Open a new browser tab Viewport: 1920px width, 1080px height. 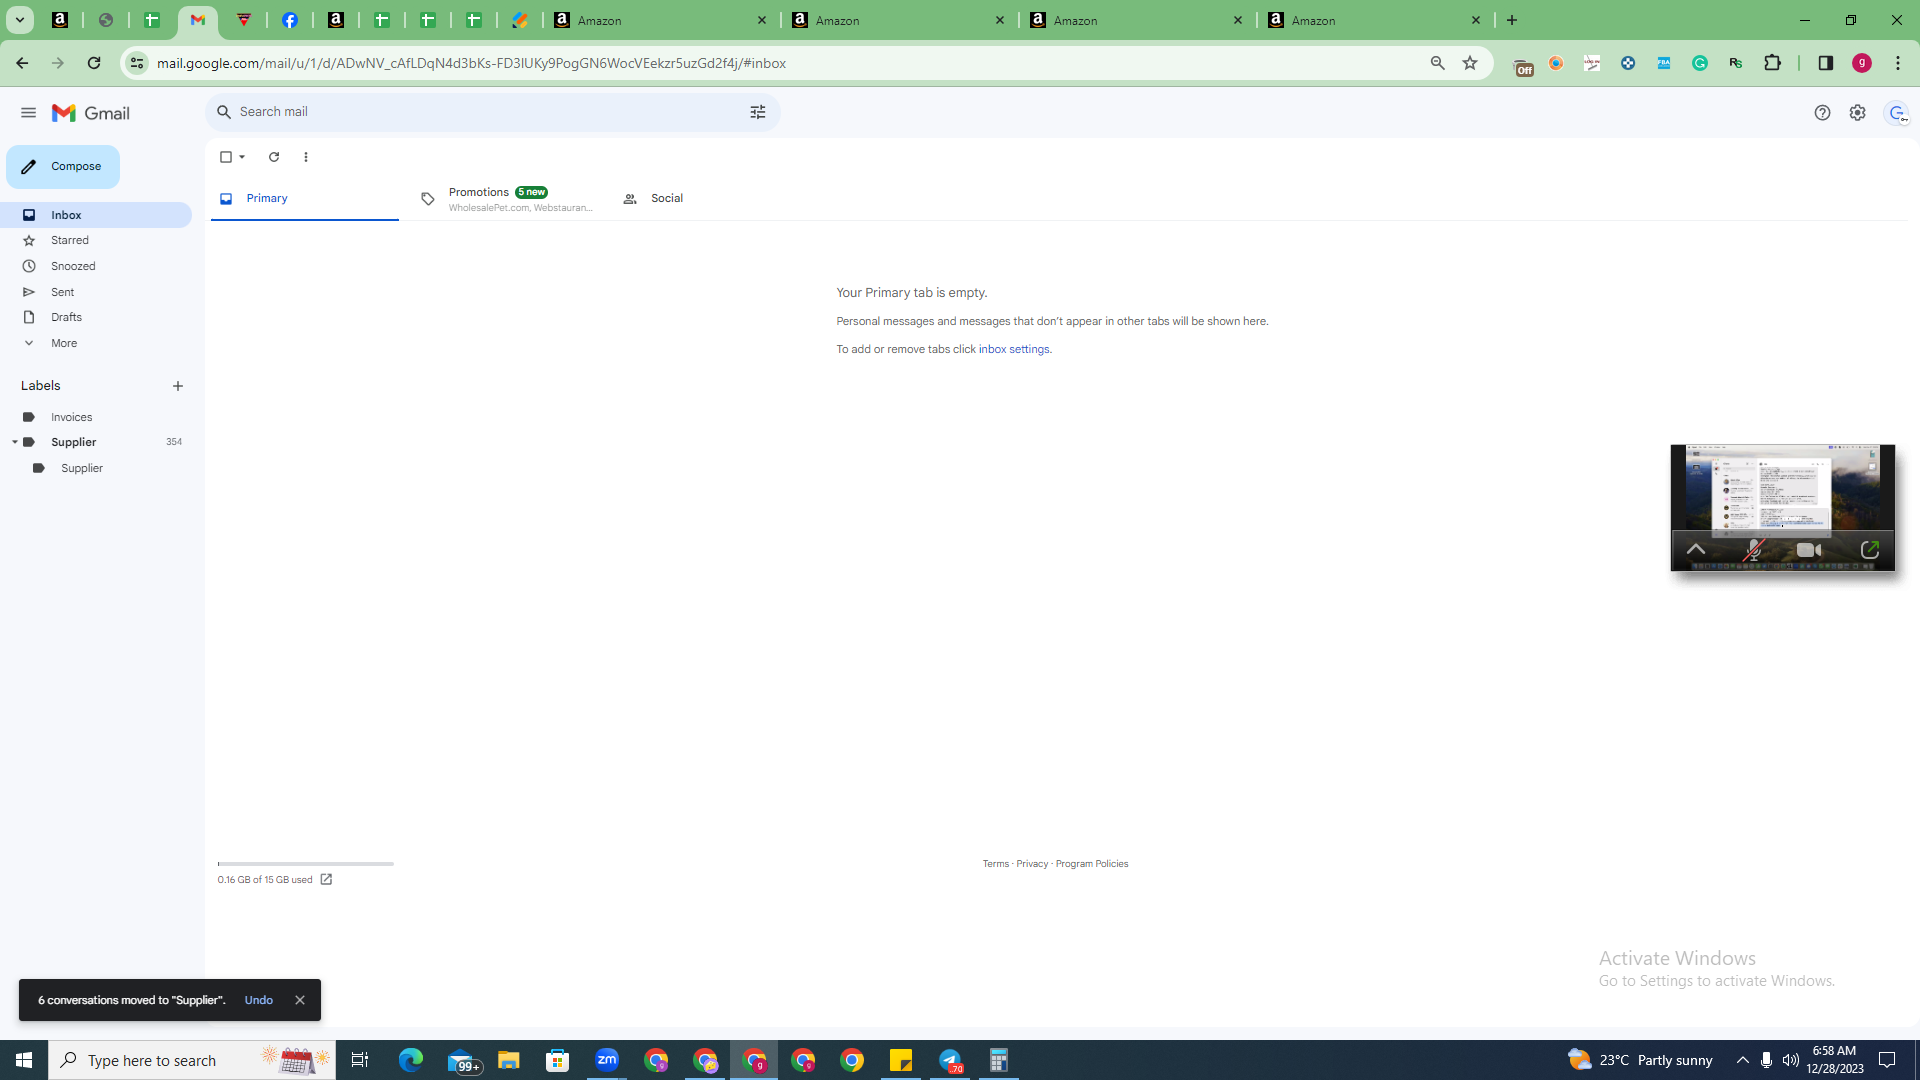tap(1512, 20)
